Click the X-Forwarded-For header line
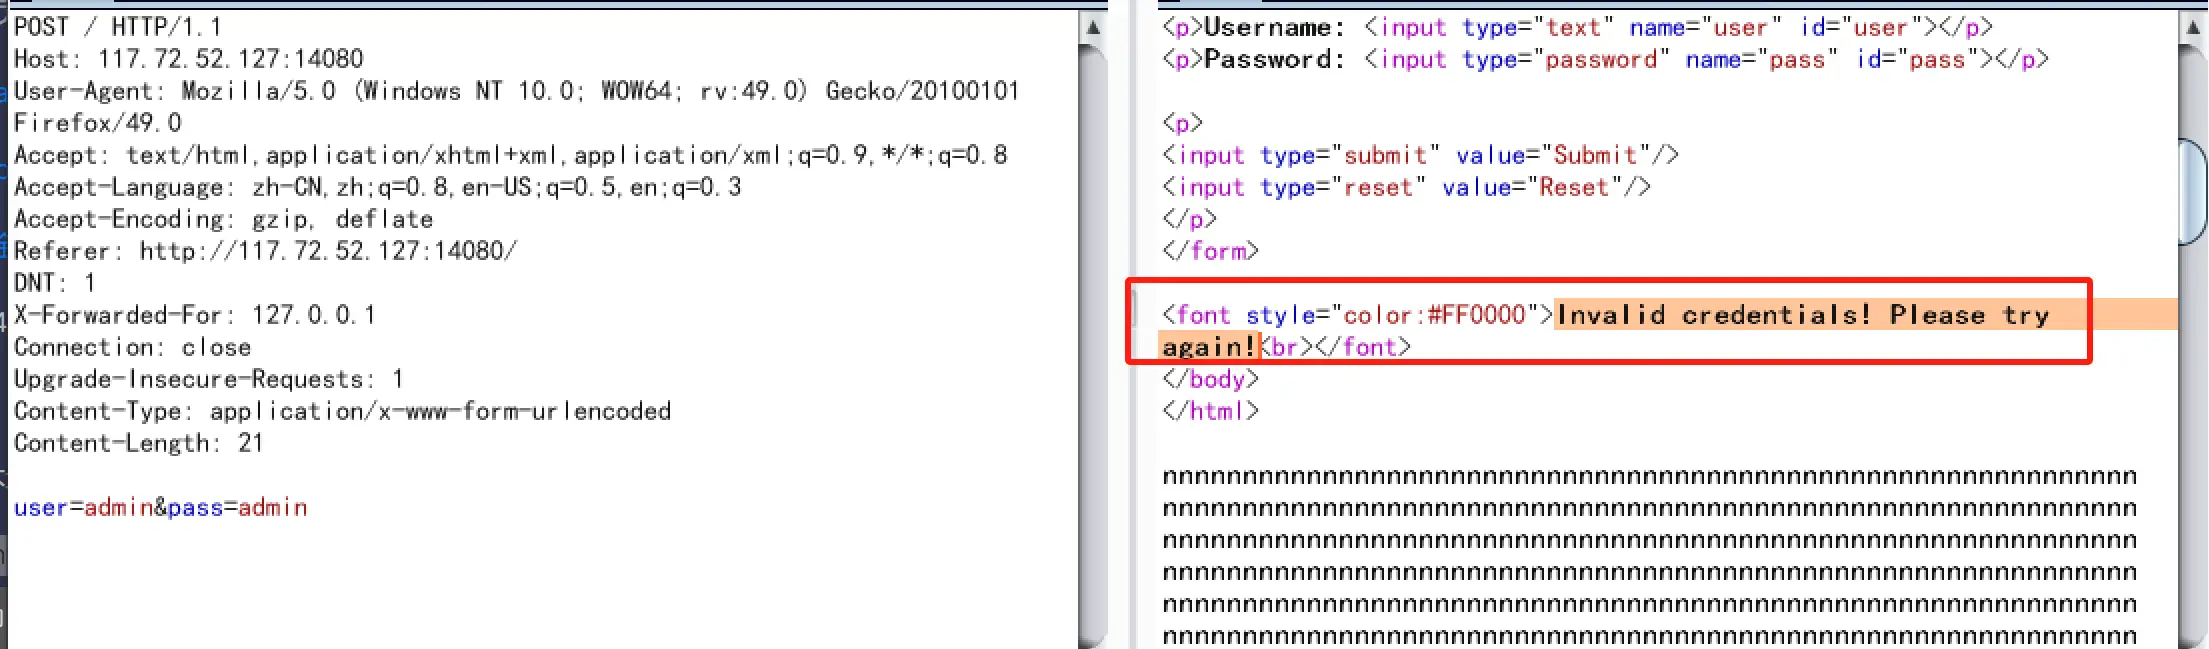This screenshot has width=2209, height=649. [194, 315]
